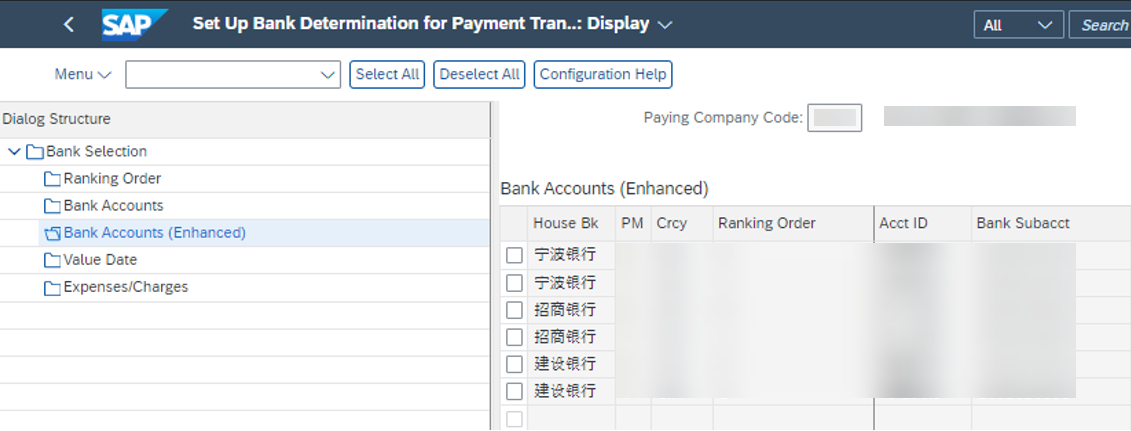Image resolution: width=1131 pixels, height=431 pixels.
Task: Collapse the Bank Selection tree node
Action: [14, 152]
